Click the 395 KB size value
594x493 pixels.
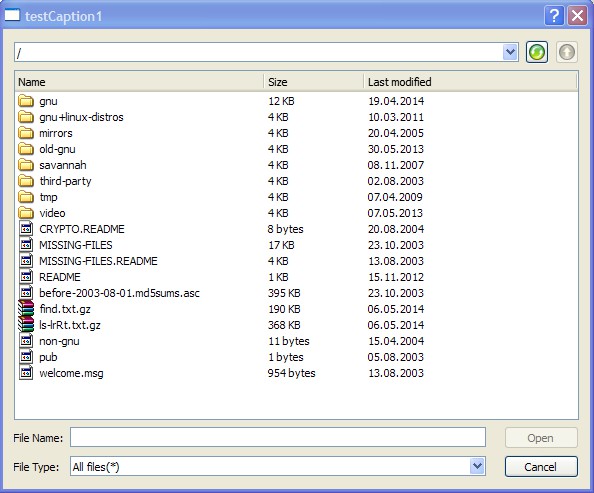coord(284,293)
